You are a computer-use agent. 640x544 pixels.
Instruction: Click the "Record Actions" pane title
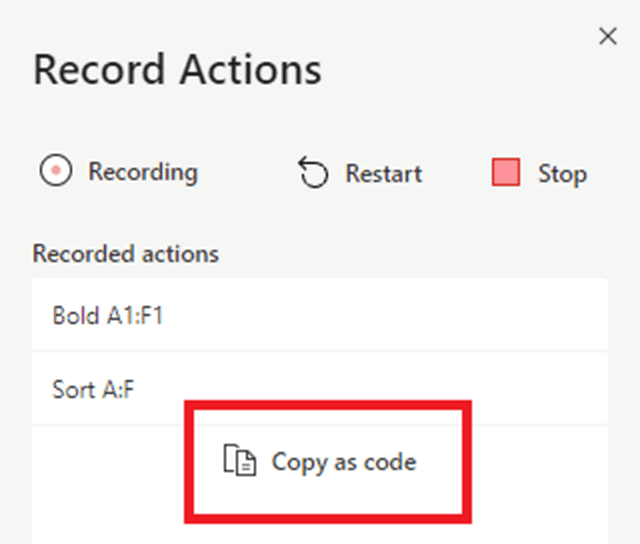coord(178,70)
